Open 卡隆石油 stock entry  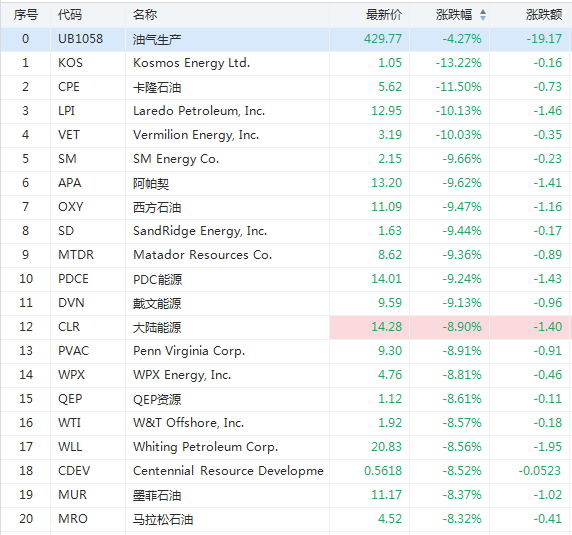point(157,87)
